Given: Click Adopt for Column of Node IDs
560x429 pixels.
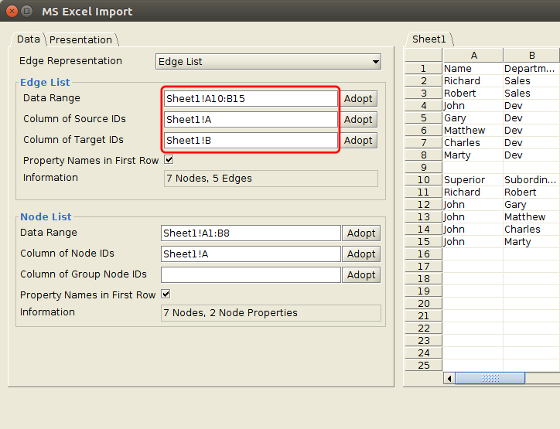Looking at the screenshot, I should pos(361,254).
